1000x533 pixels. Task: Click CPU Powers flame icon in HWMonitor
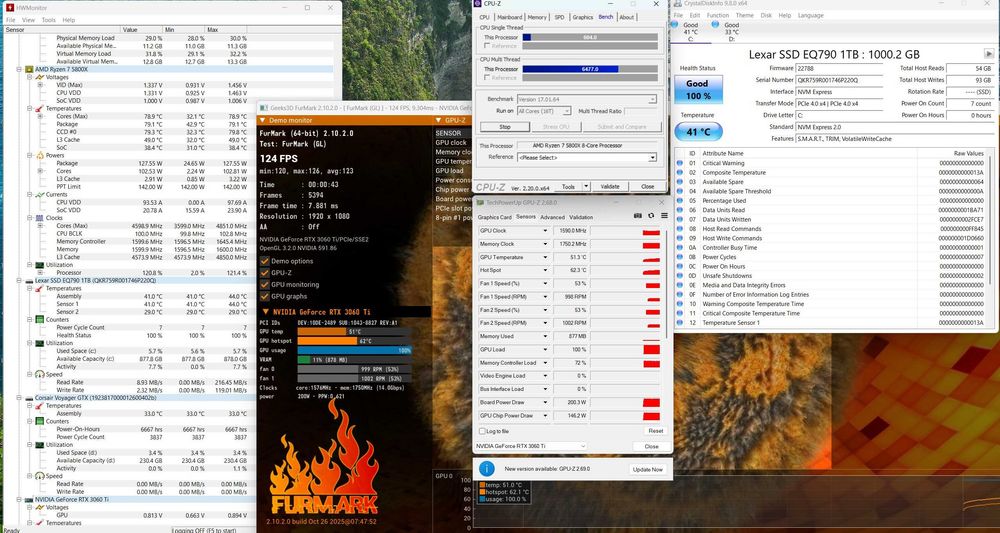(40, 155)
